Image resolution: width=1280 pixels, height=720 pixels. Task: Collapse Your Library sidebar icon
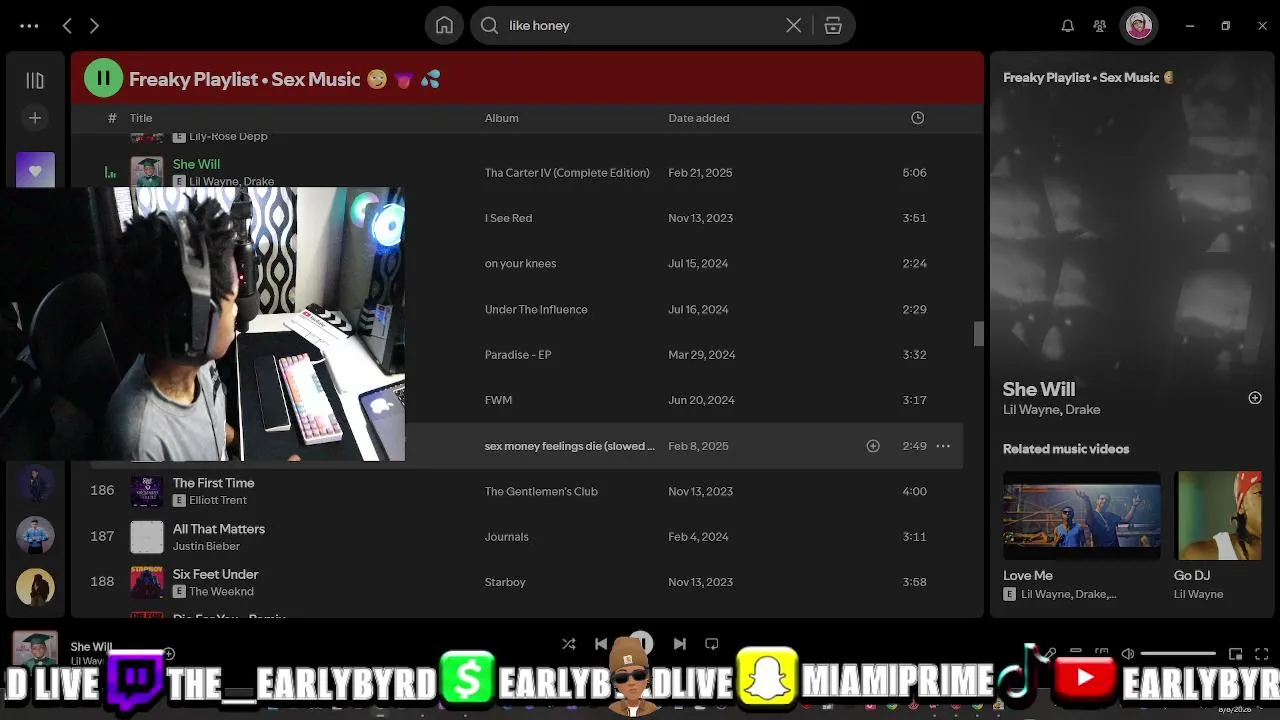click(x=35, y=80)
